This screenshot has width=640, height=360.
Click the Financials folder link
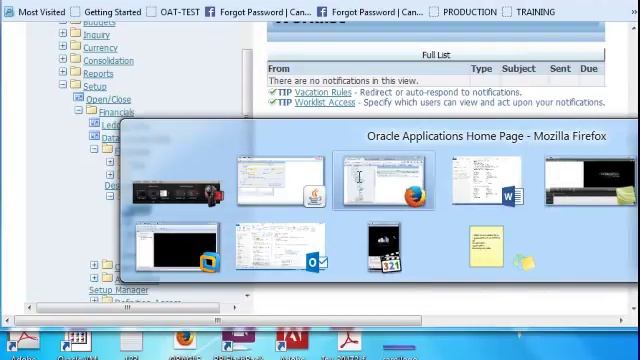tap(116, 112)
